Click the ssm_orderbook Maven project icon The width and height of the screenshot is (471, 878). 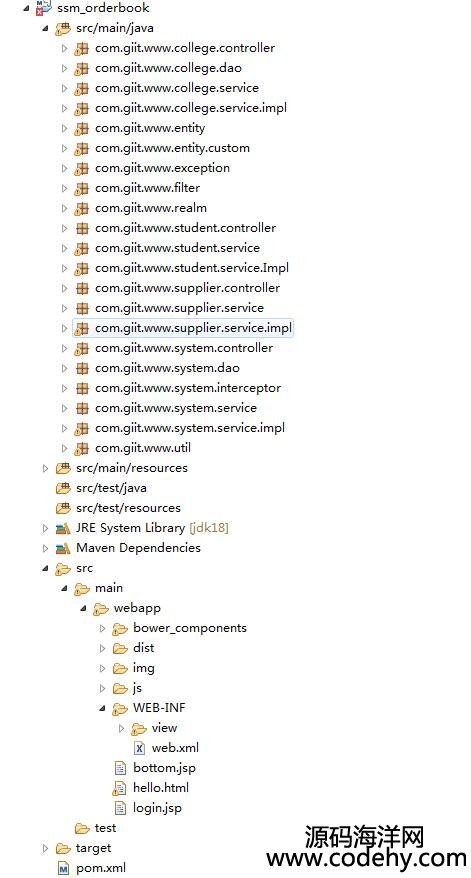pyautogui.click(x=44, y=7)
